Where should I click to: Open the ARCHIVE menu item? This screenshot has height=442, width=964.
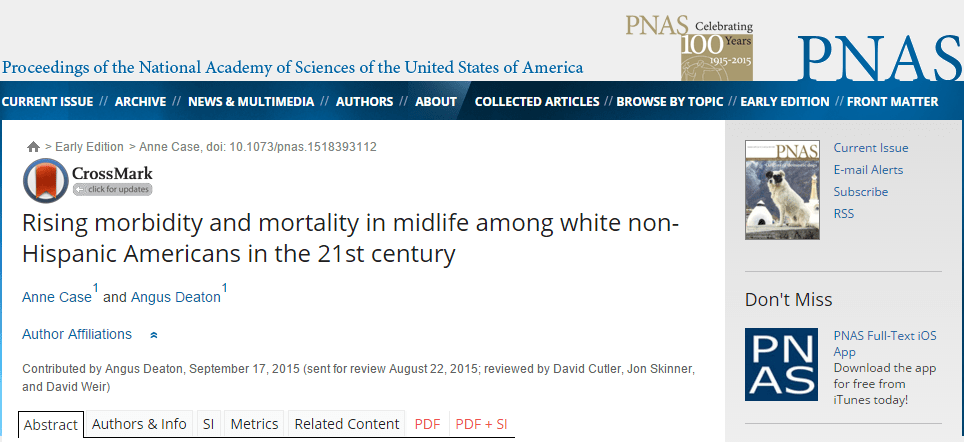140,102
